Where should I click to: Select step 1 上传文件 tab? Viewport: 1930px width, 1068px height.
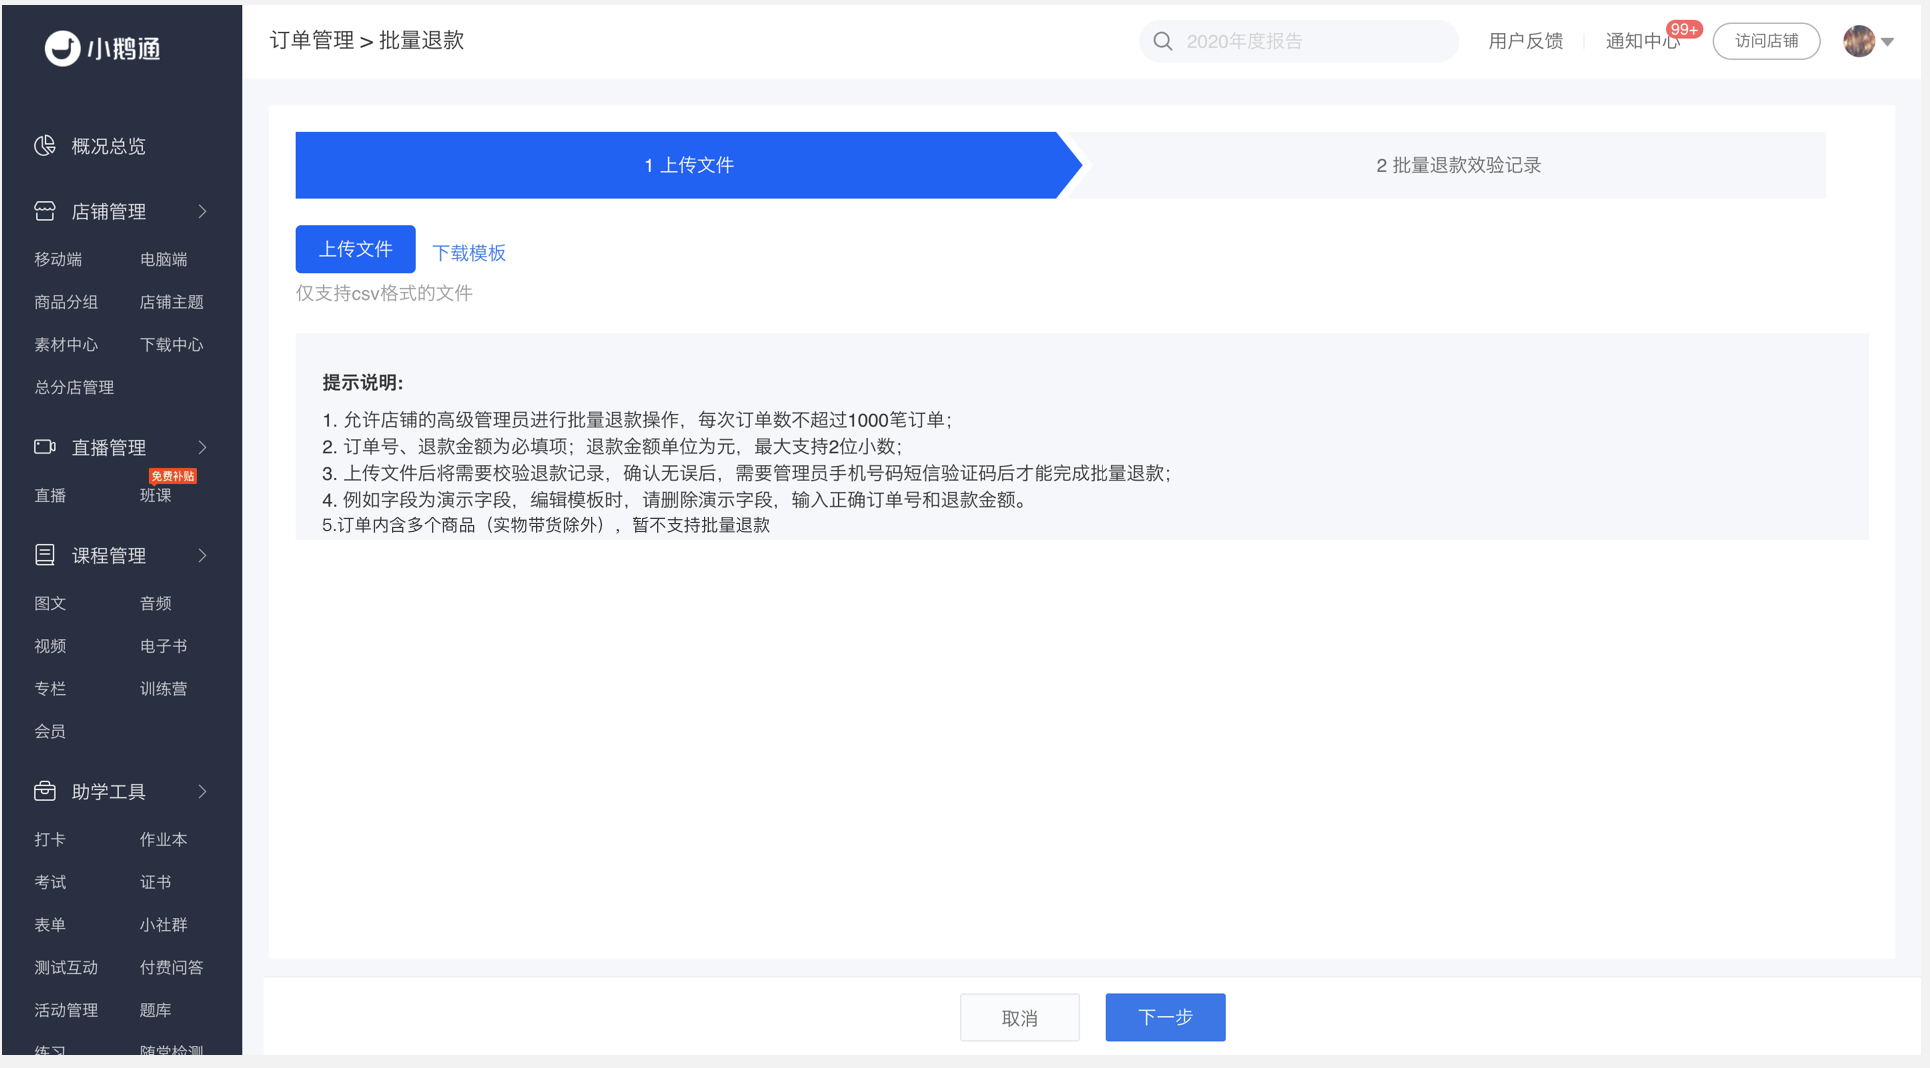coord(688,165)
